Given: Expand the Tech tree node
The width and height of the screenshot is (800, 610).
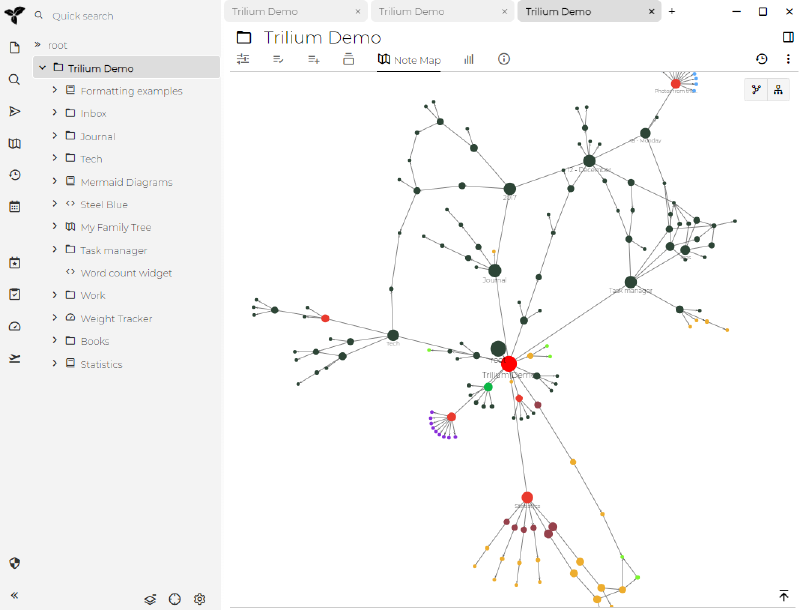Looking at the screenshot, I should pyautogui.click(x=55, y=158).
